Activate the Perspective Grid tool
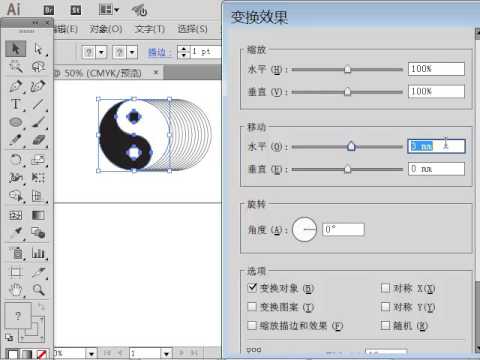The image size is (480, 360). (x=38, y=196)
